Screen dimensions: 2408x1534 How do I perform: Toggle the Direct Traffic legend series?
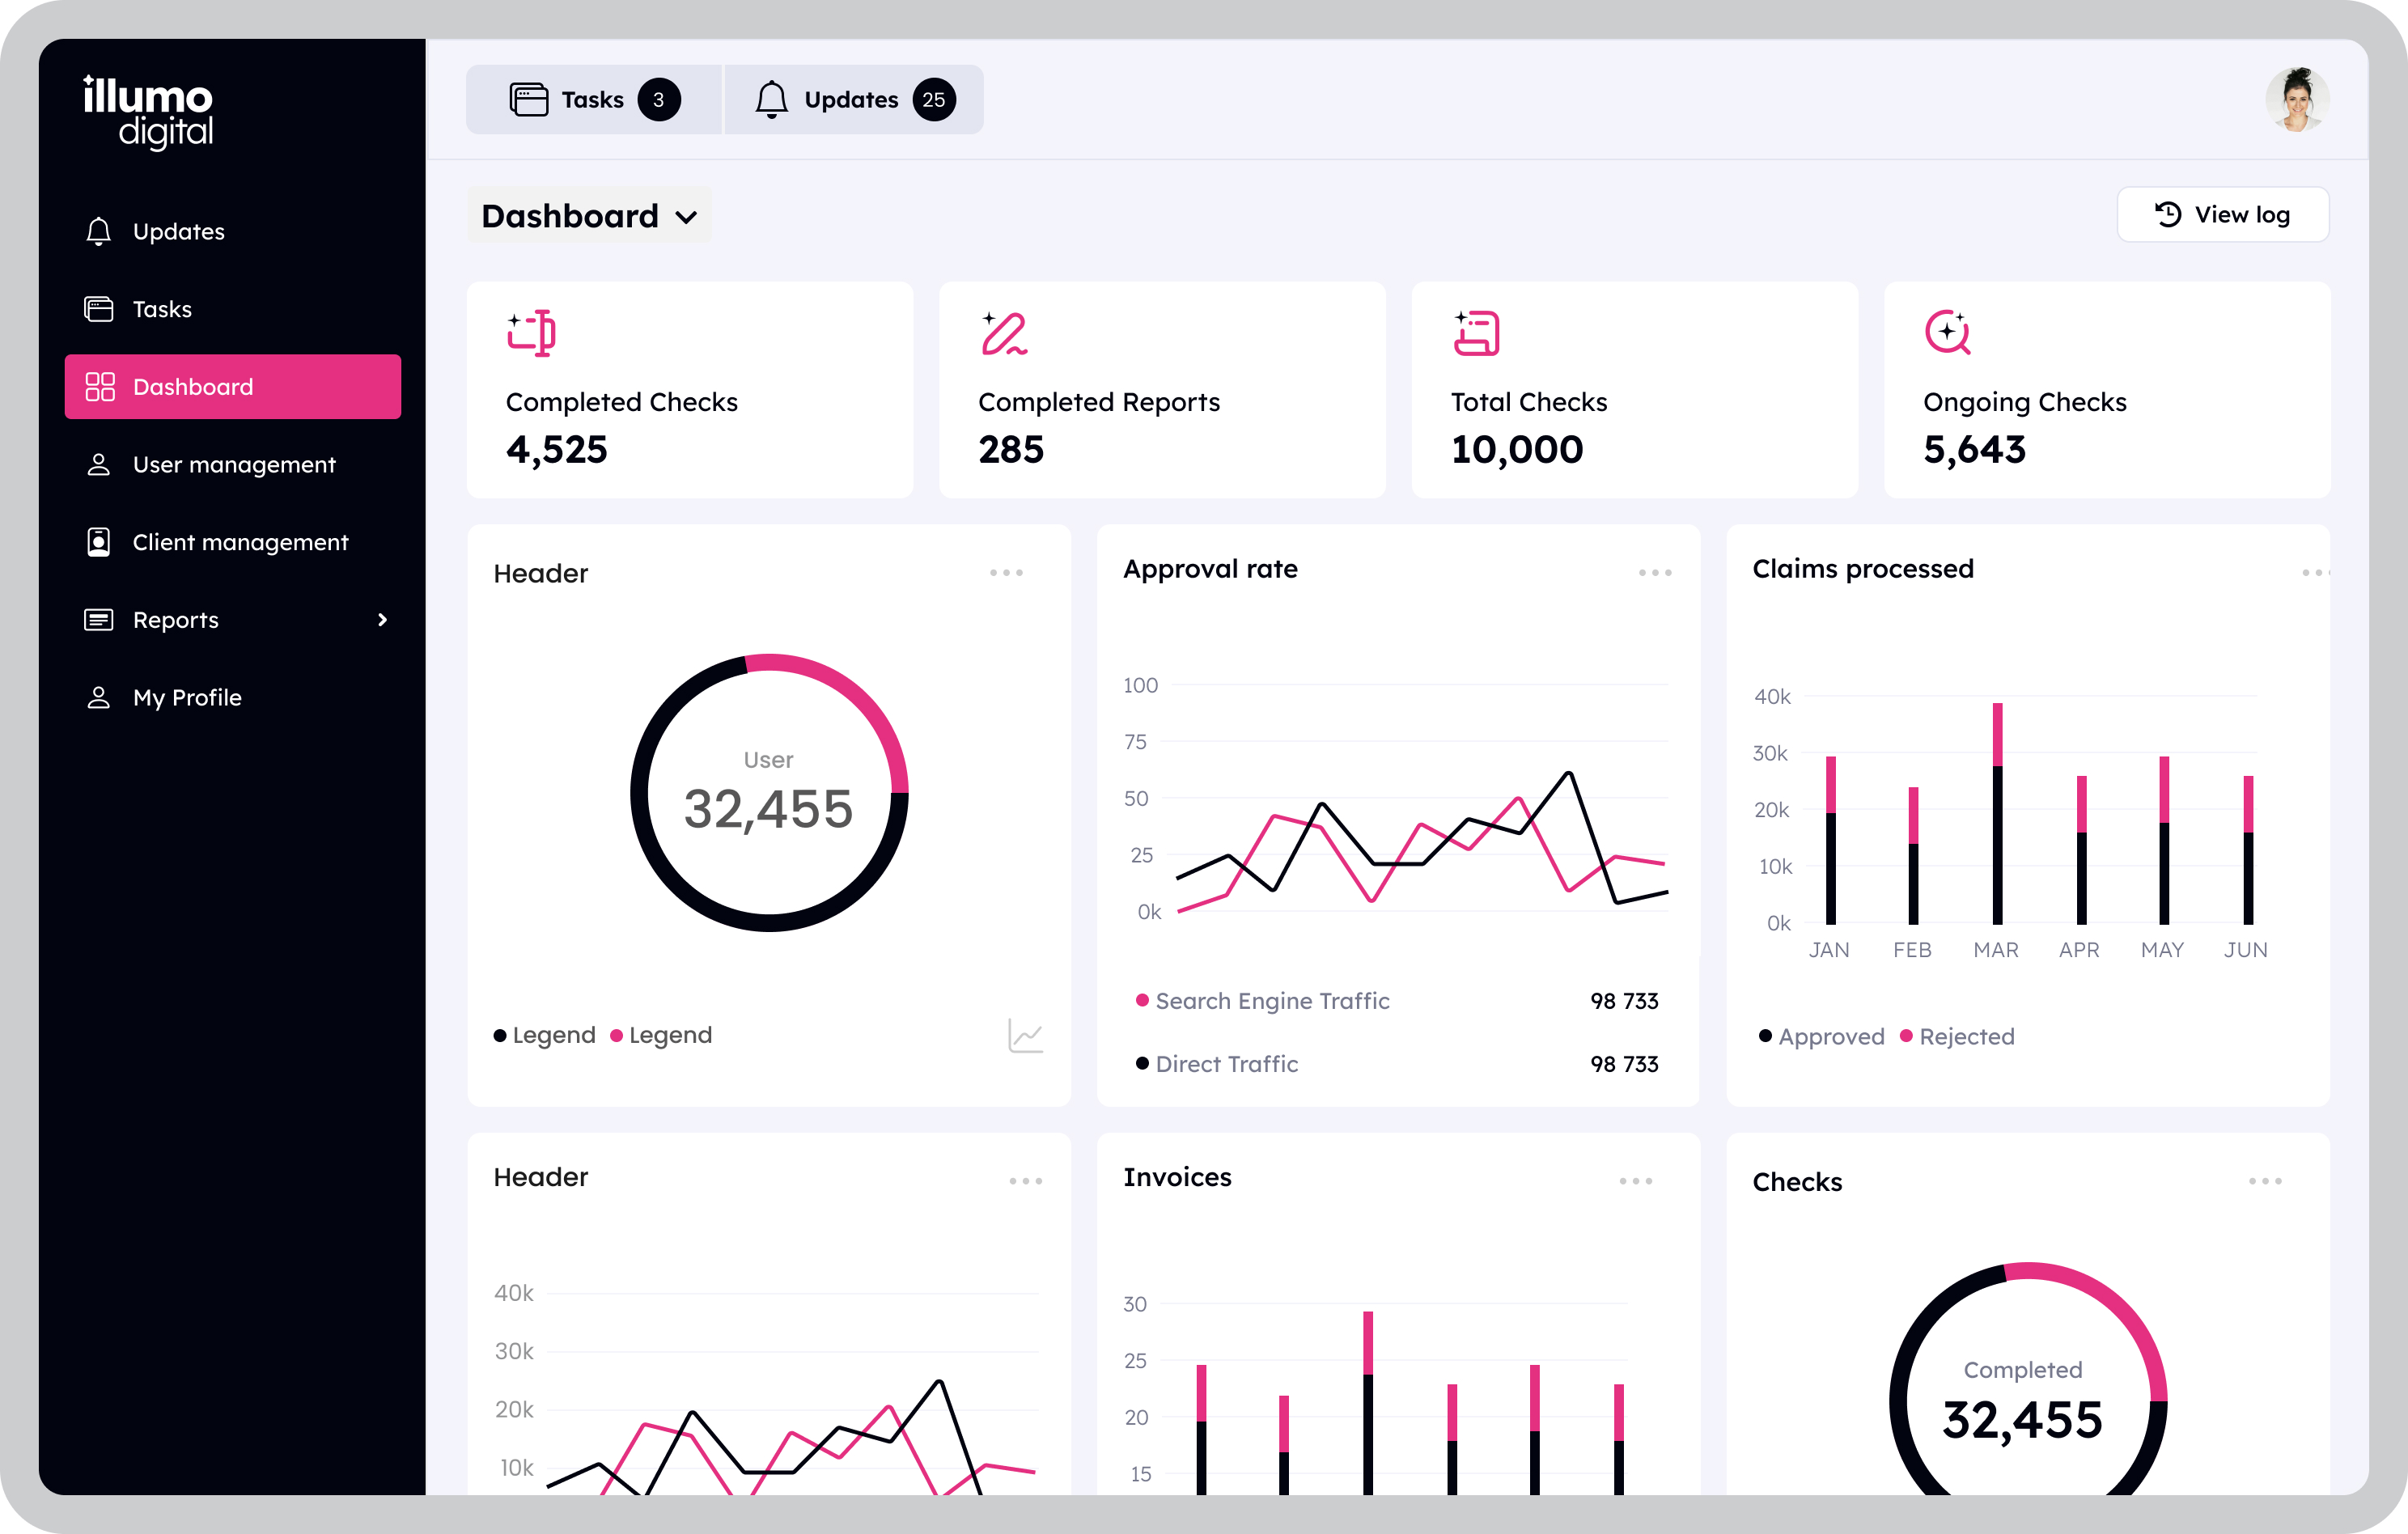click(1225, 1064)
